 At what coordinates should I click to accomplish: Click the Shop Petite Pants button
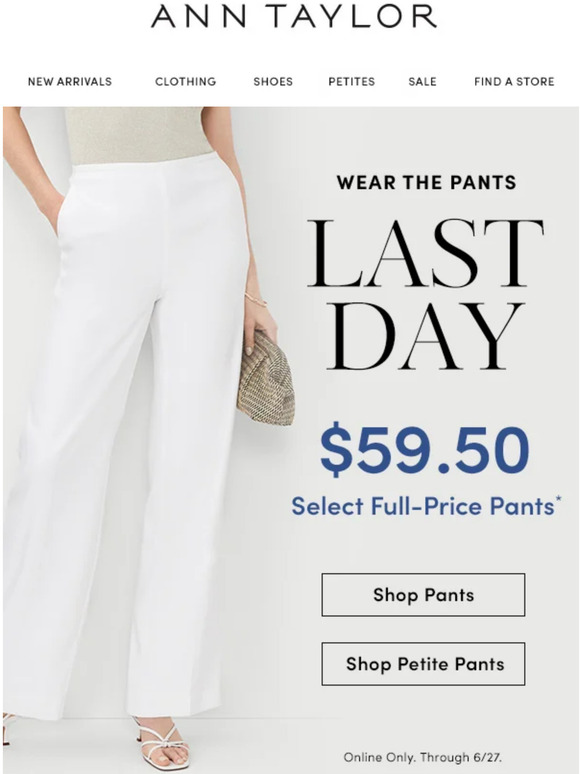pyautogui.click(x=423, y=664)
